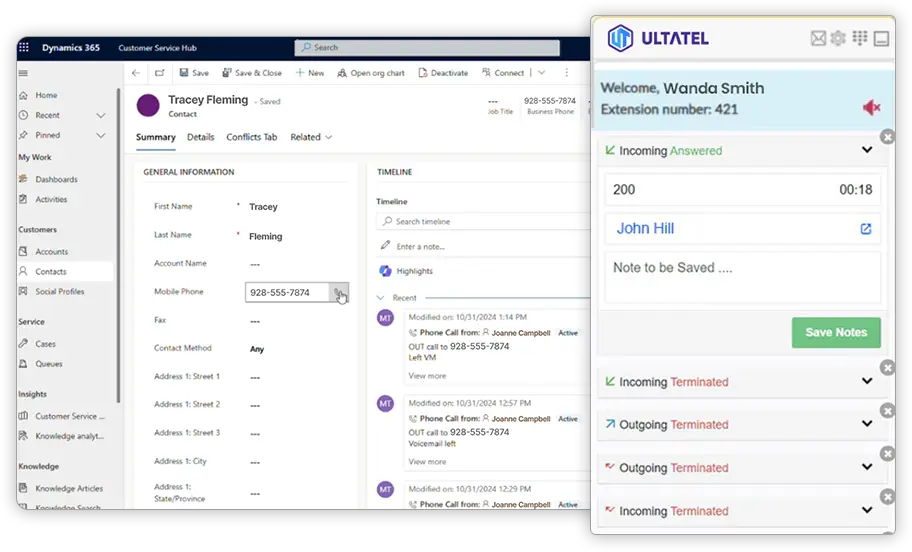The height and width of the screenshot is (552, 912).
Task: Toggle the red muted speaker icon
Action: tap(871, 108)
